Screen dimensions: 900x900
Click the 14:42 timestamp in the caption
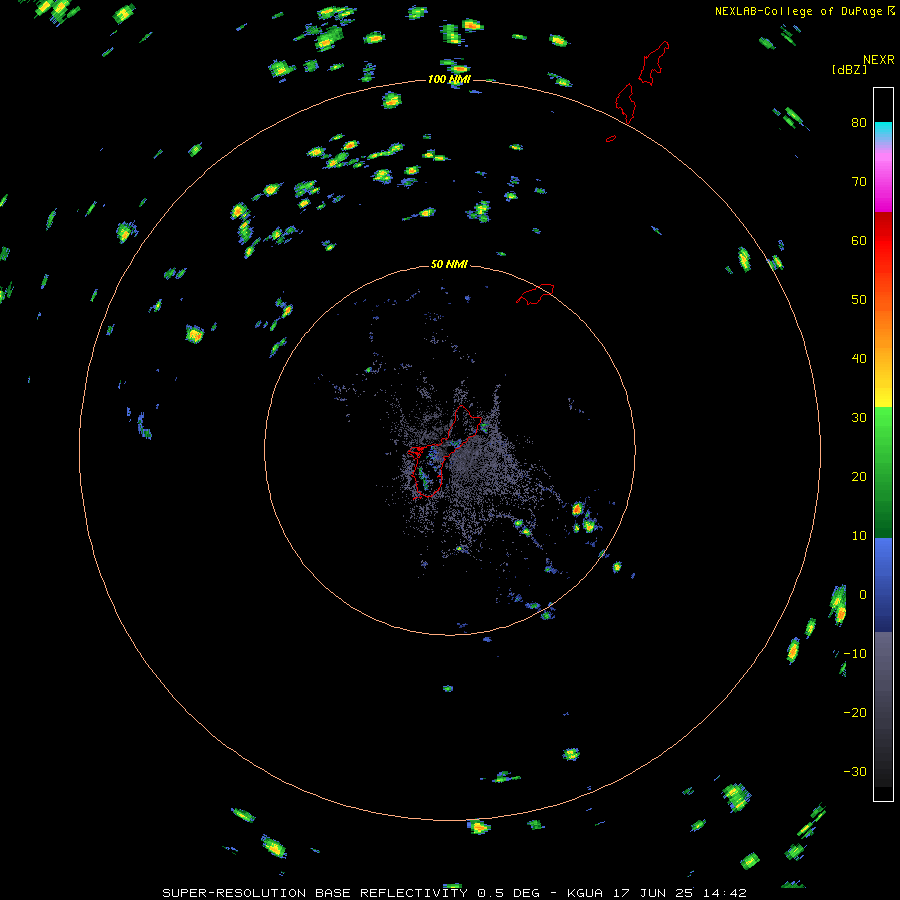tap(727, 893)
